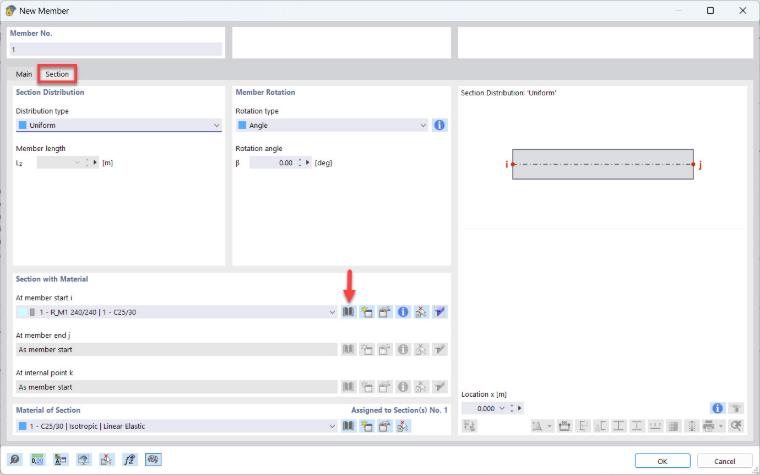Screen dimensions: 760x475
Task: Click the light cyan swatch at member start
Action: coord(22,312)
